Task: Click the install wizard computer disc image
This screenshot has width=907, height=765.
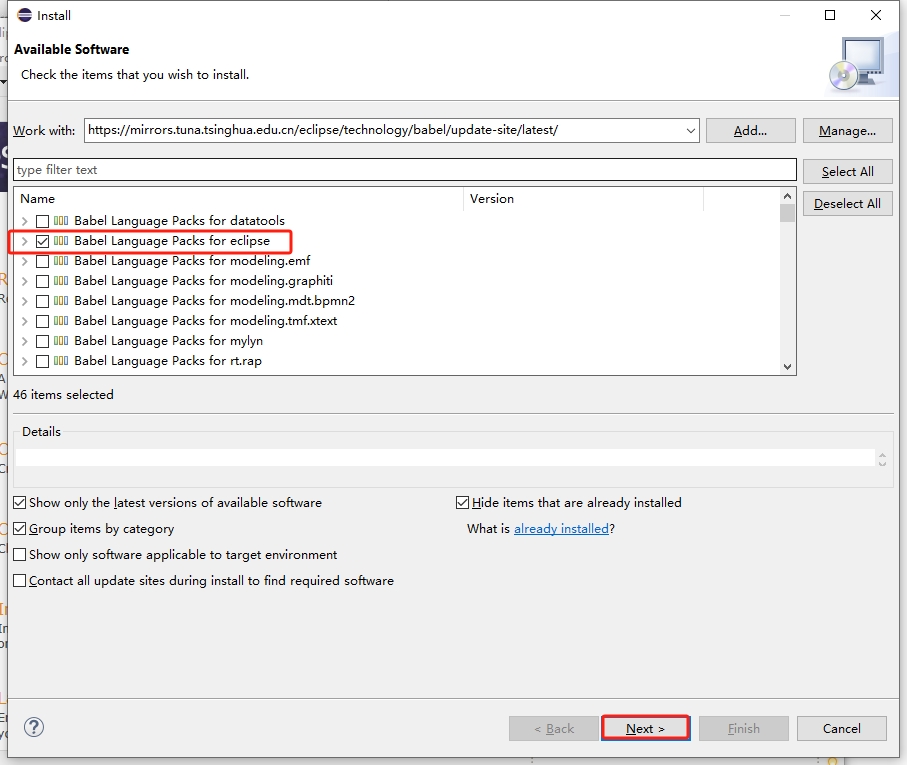Action: (858, 64)
